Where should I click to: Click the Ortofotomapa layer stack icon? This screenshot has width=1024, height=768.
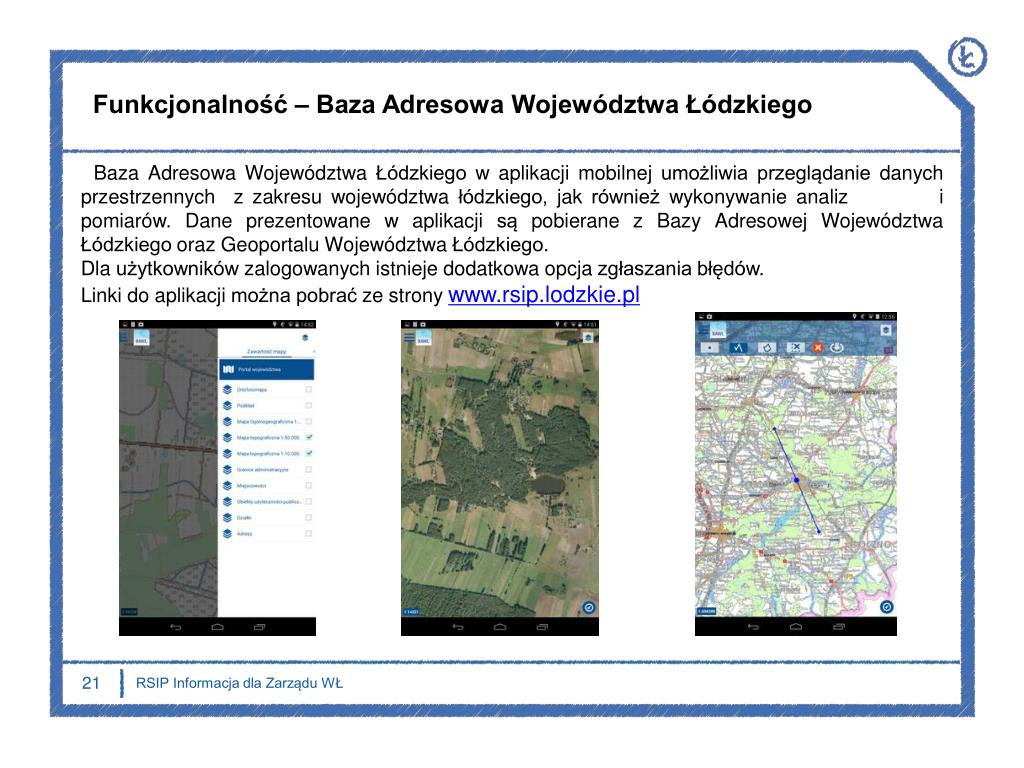227,389
